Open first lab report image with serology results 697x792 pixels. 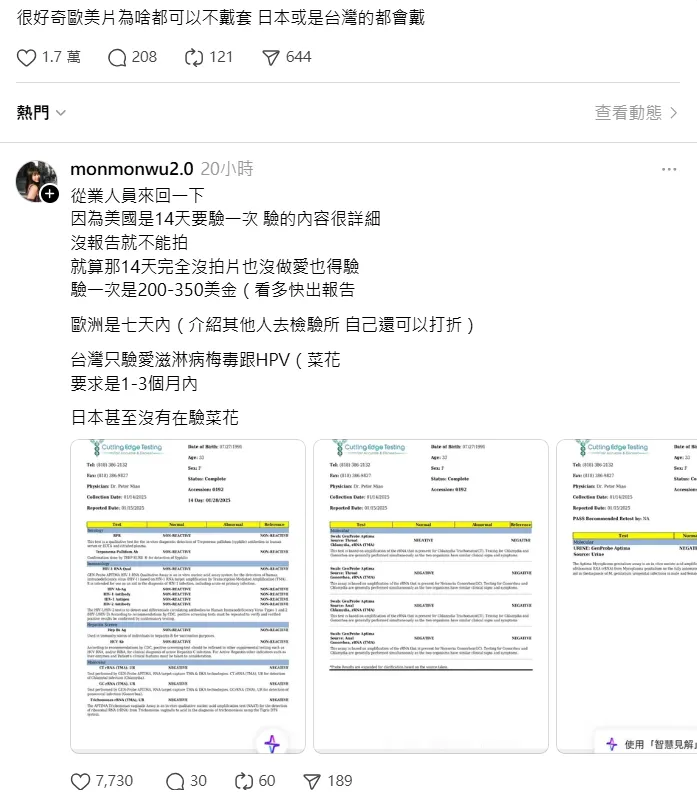tap(188, 597)
